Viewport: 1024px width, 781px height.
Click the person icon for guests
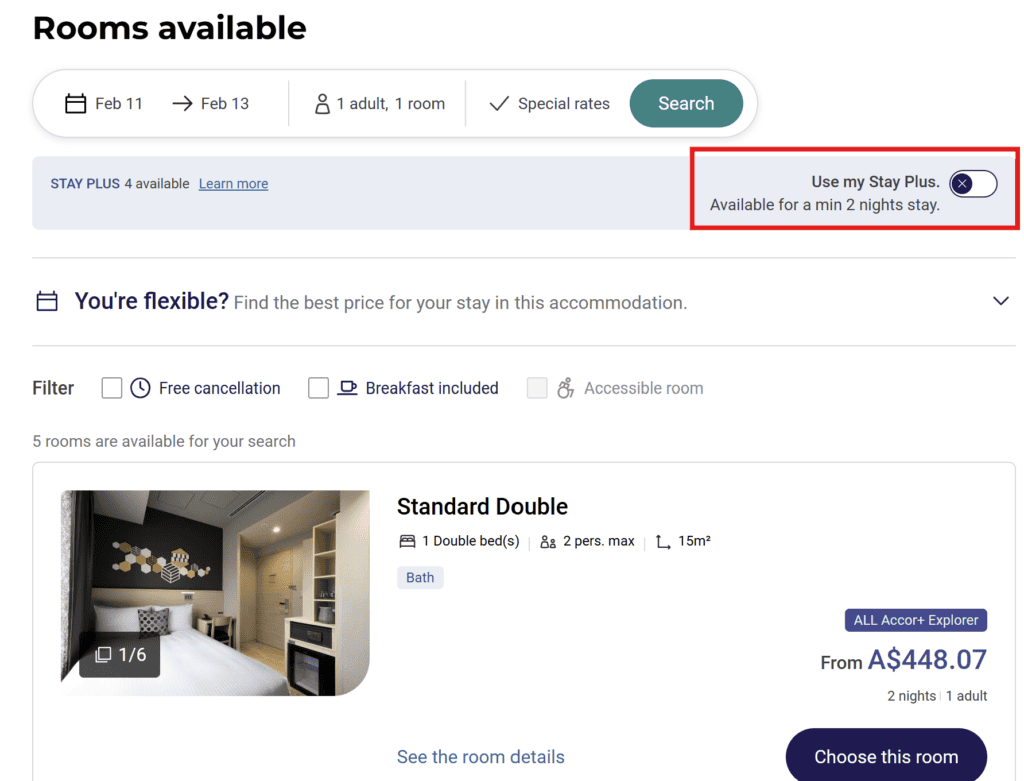pyautogui.click(x=322, y=103)
